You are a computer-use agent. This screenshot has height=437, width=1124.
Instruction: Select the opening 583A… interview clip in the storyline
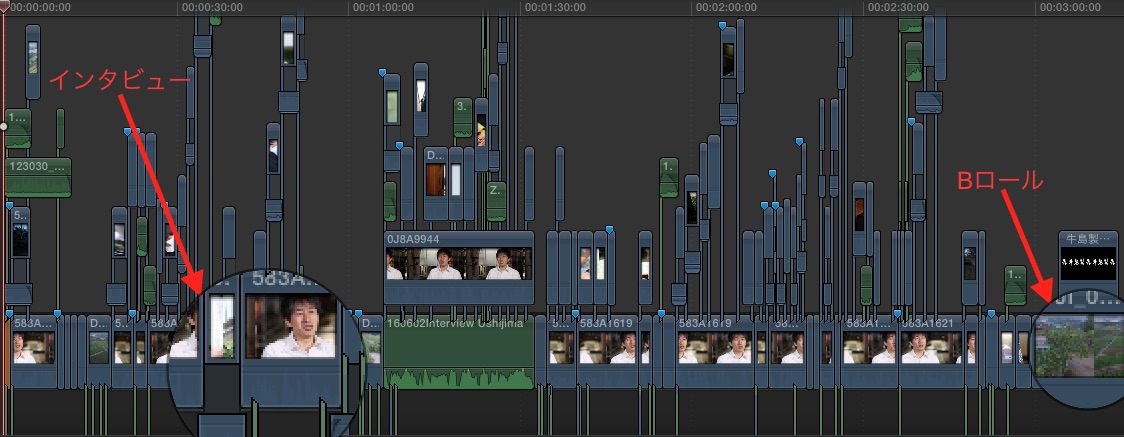click(x=34, y=351)
